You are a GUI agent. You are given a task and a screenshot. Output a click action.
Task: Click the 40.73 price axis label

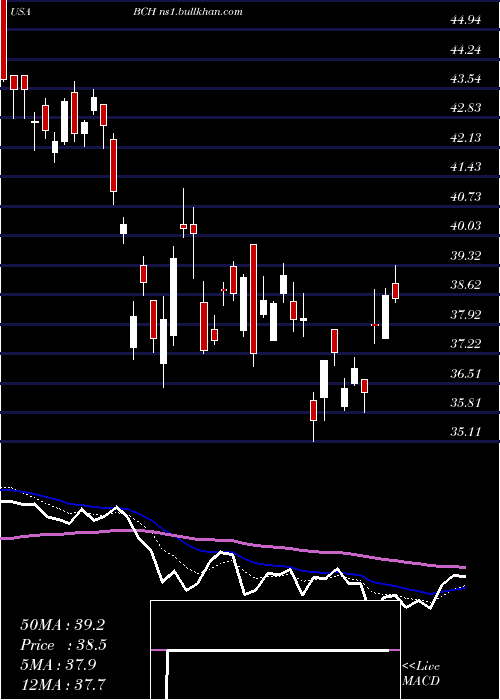pyautogui.click(x=466, y=196)
